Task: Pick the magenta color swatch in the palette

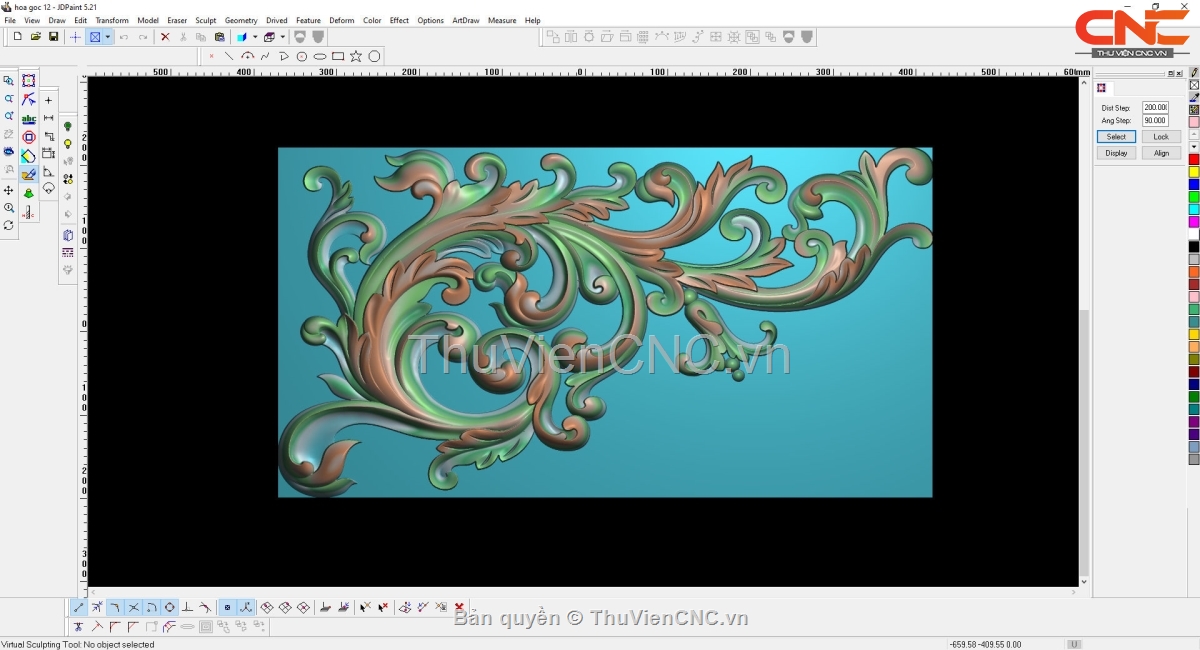Action: pyautogui.click(x=1194, y=222)
